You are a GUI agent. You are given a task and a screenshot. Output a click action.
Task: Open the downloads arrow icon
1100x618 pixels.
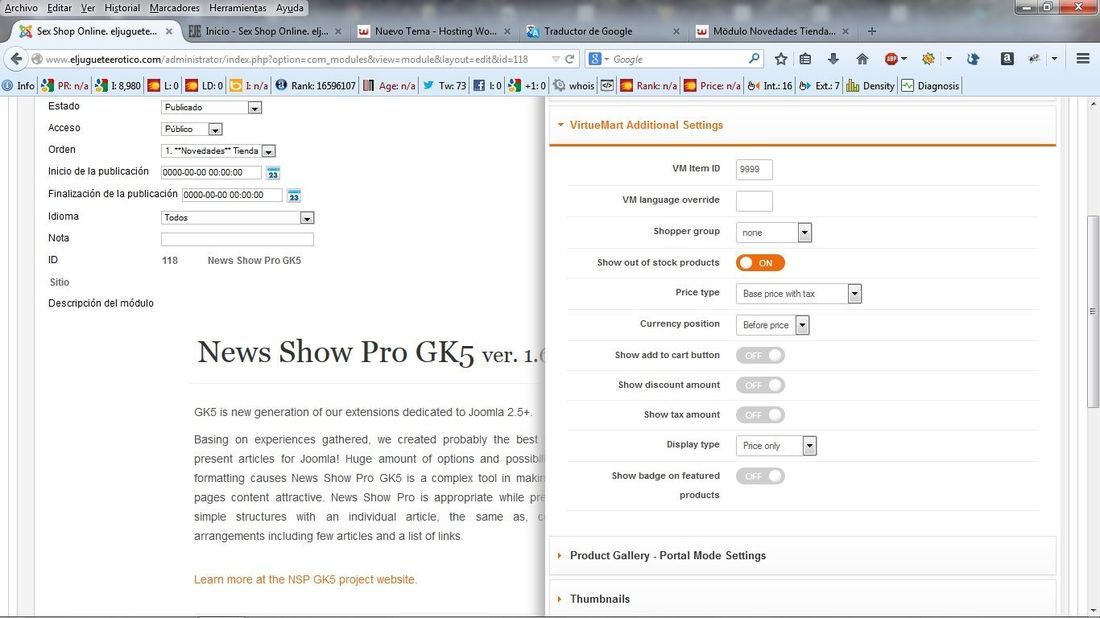pyautogui.click(x=833, y=59)
